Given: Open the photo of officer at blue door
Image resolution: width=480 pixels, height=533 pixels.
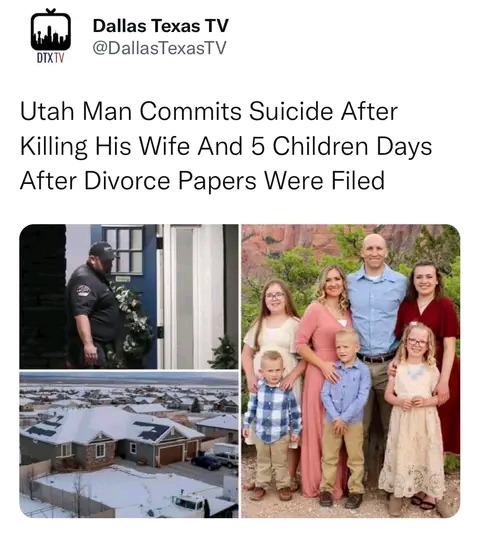Looking at the screenshot, I should tap(129, 296).
